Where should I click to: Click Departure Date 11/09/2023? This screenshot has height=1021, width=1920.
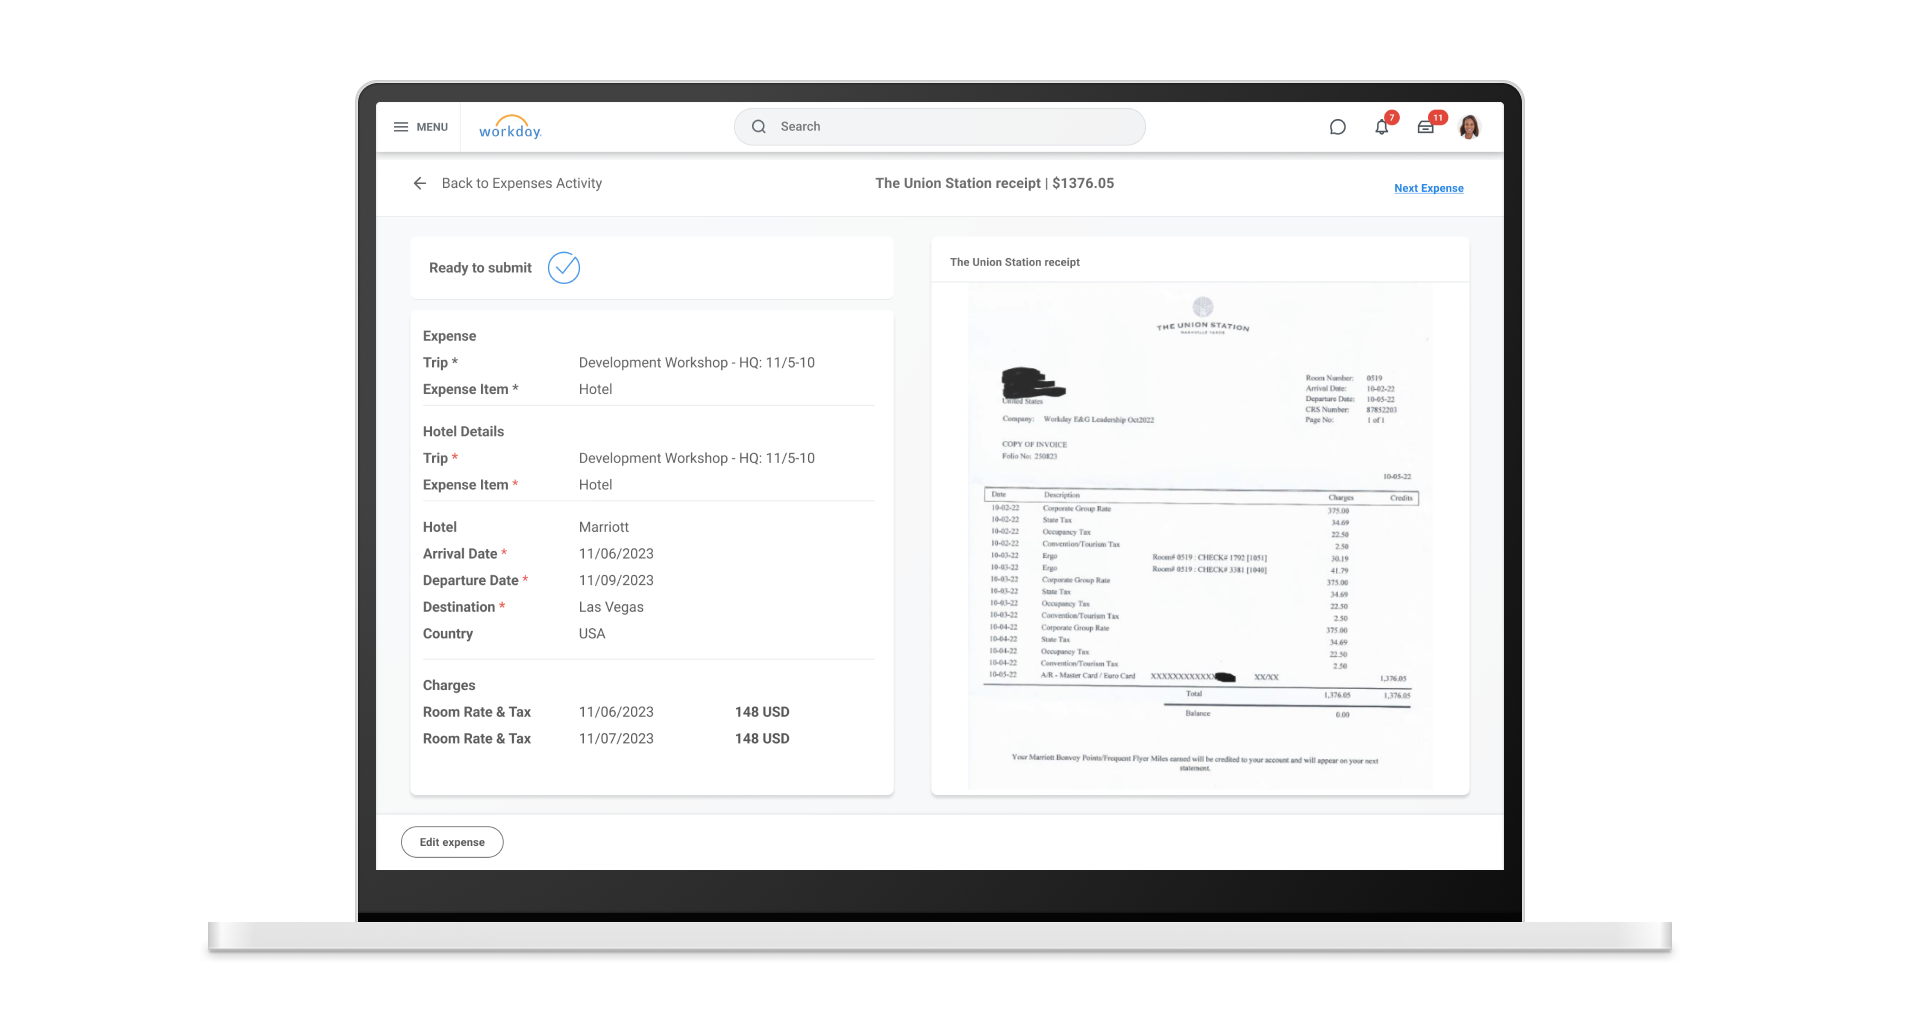point(616,581)
